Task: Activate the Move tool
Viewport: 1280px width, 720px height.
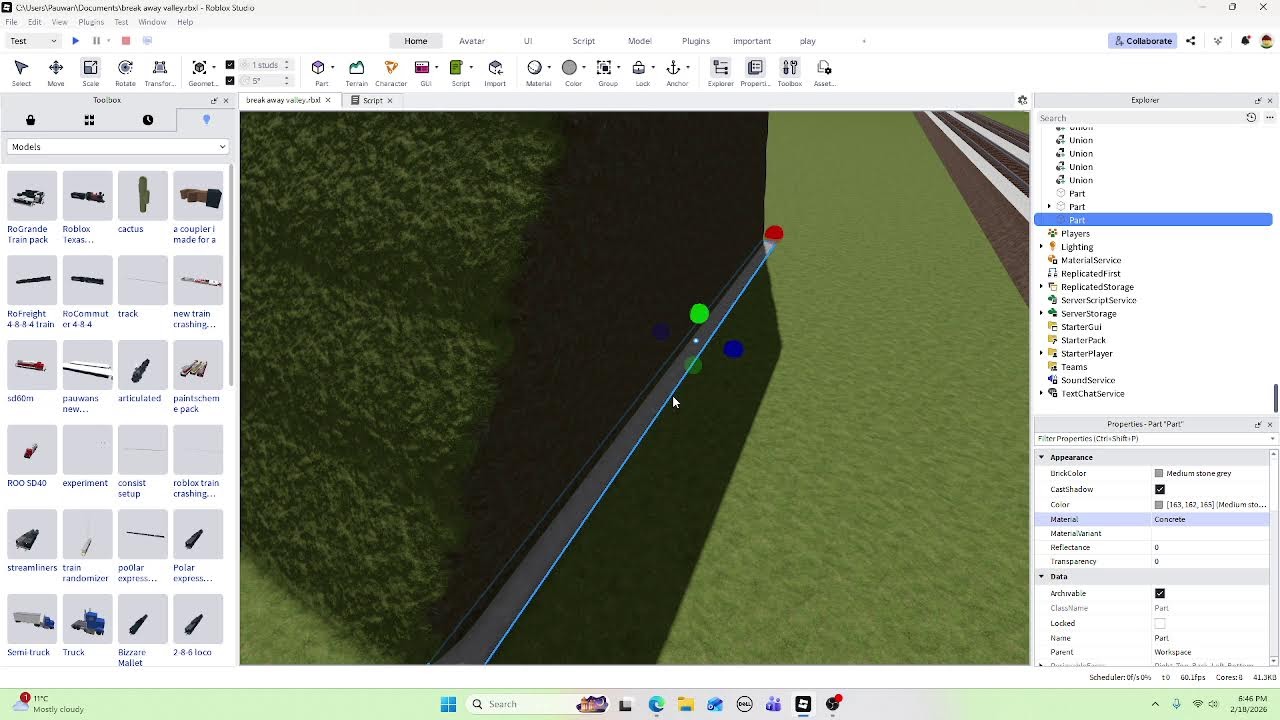Action: (x=56, y=72)
